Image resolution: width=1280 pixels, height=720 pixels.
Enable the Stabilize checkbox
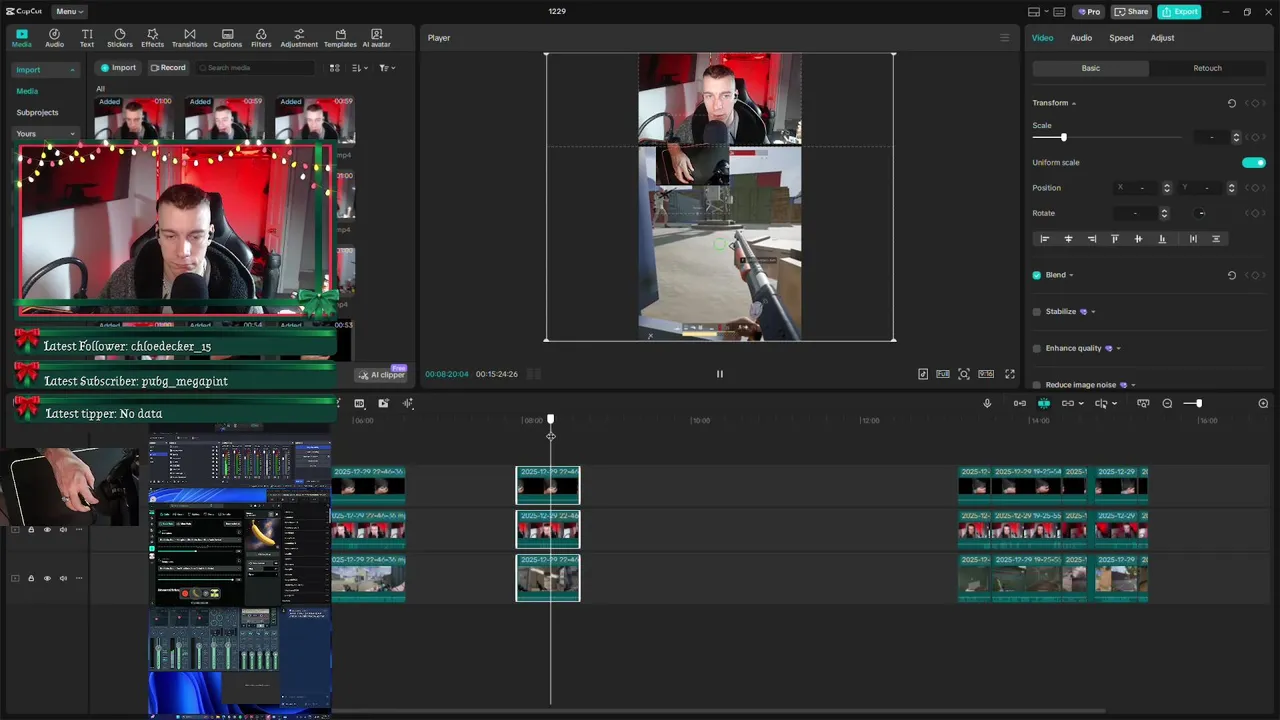[1037, 312]
